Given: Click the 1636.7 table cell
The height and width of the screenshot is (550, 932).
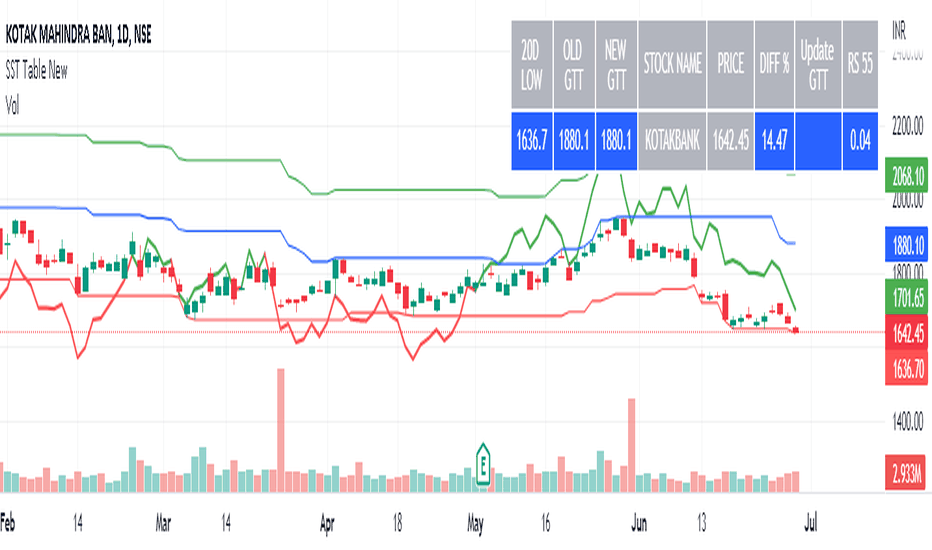Looking at the screenshot, I should pos(531,141).
